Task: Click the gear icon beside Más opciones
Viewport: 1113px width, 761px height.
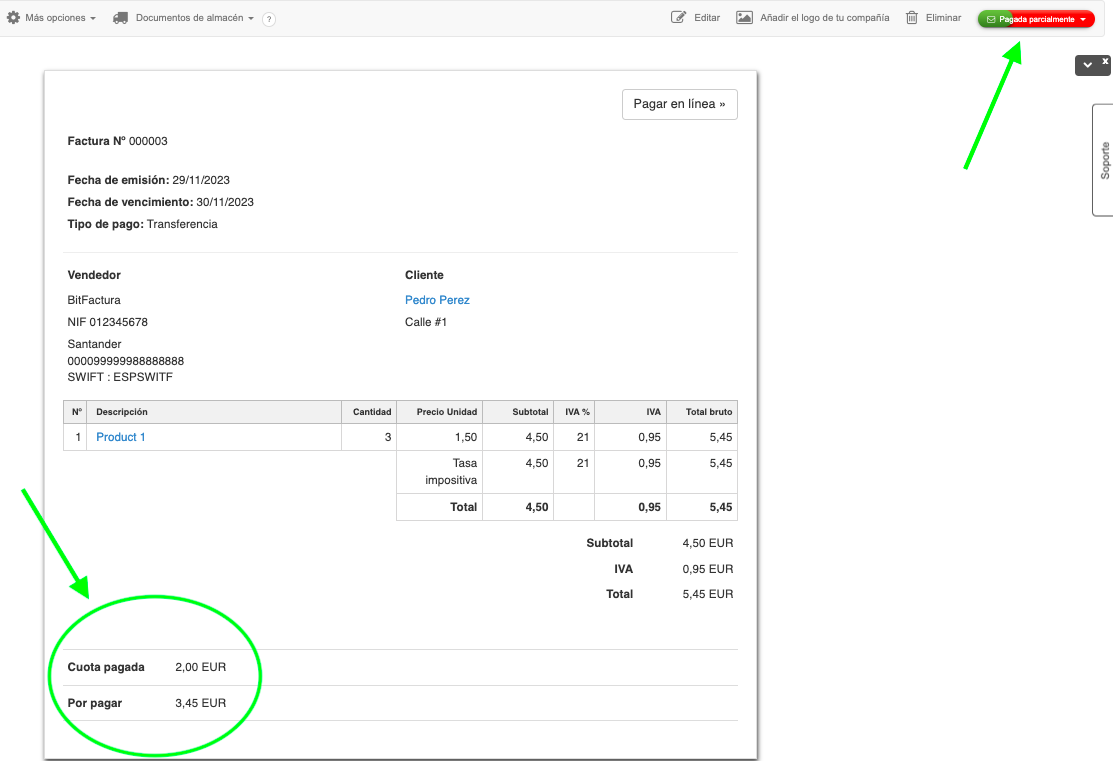Action: [x=13, y=18]
